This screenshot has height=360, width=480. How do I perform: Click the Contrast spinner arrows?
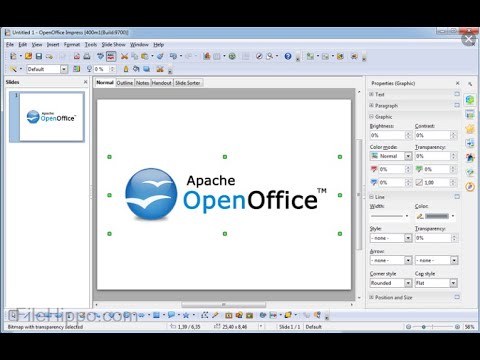(x=453, y=135)
